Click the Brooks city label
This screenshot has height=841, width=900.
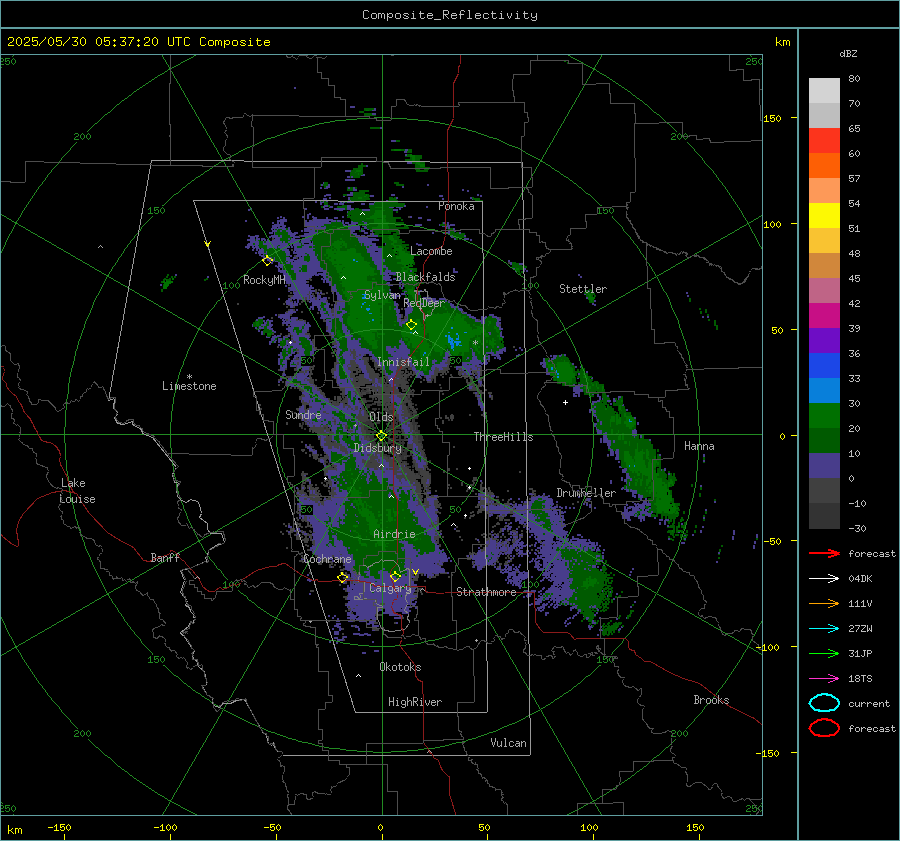711,700
